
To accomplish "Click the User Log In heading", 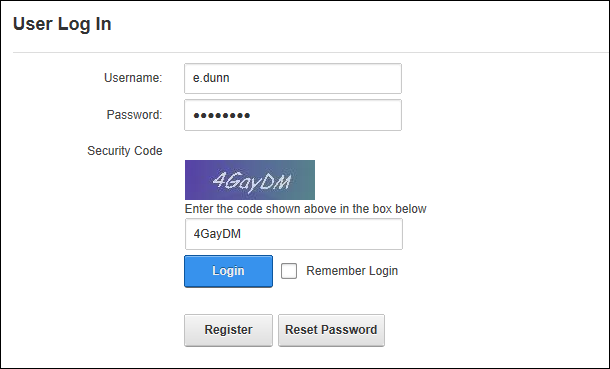I will point(62,24).
